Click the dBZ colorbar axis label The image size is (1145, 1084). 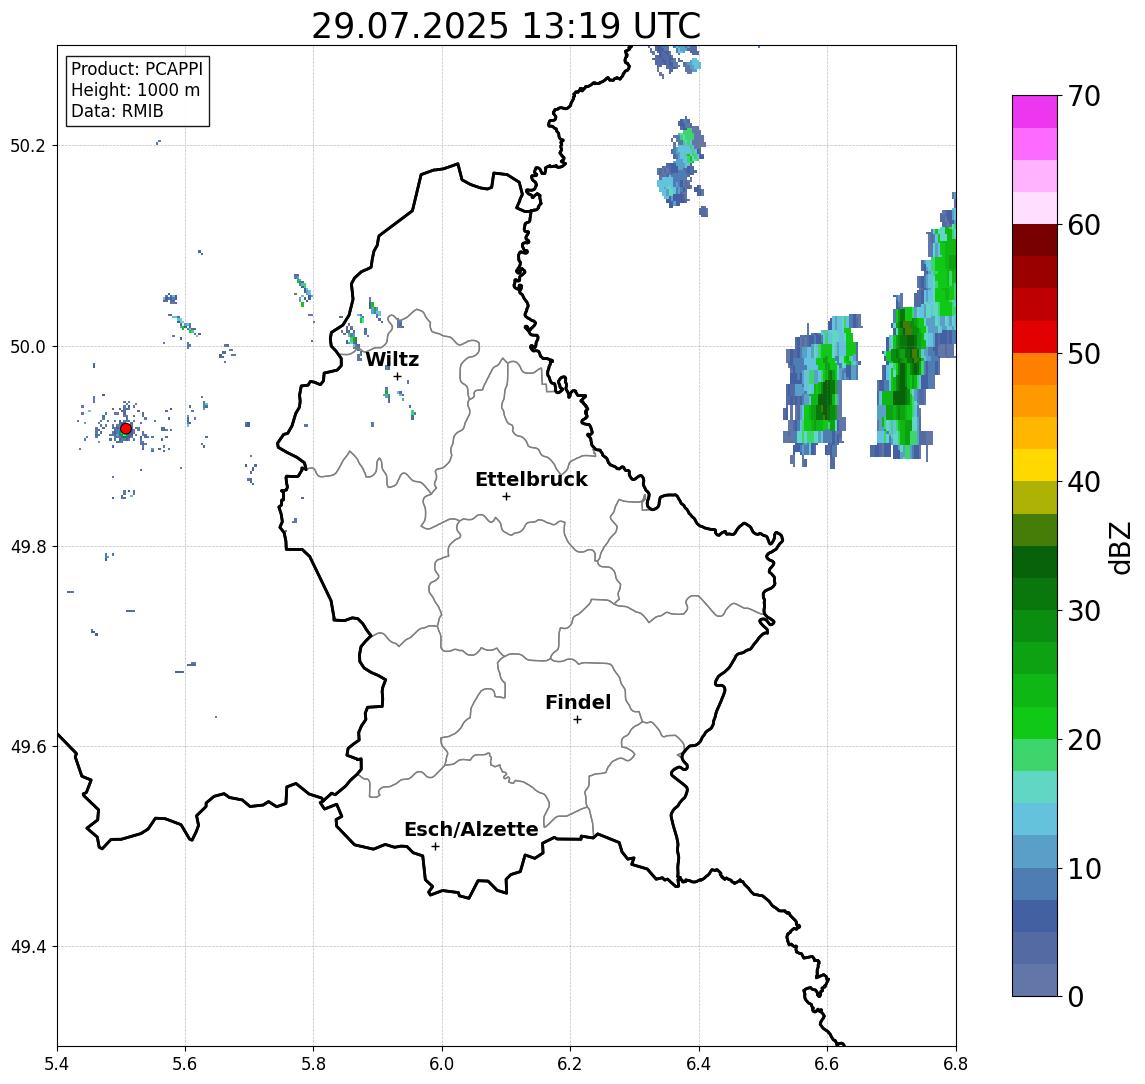pyautogui.click(x=1120, y=547)
